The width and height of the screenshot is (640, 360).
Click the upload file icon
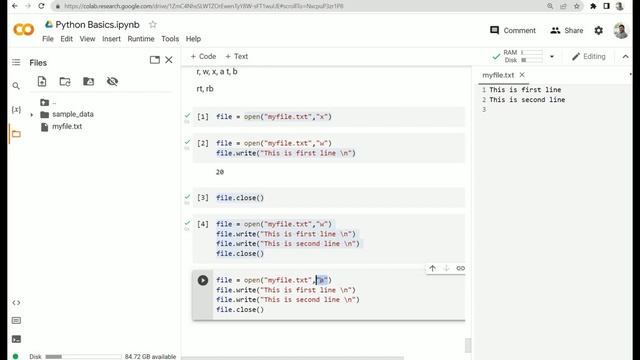click(x=42, y=81)
